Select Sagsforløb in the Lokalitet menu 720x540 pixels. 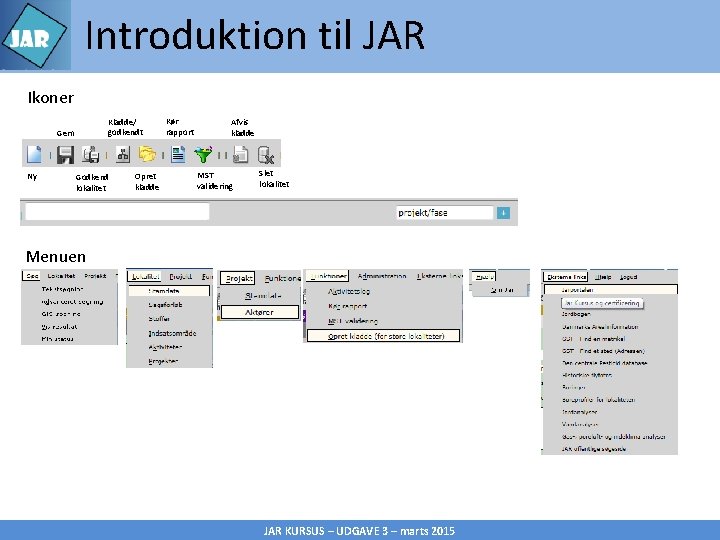(x=165, y=304)
